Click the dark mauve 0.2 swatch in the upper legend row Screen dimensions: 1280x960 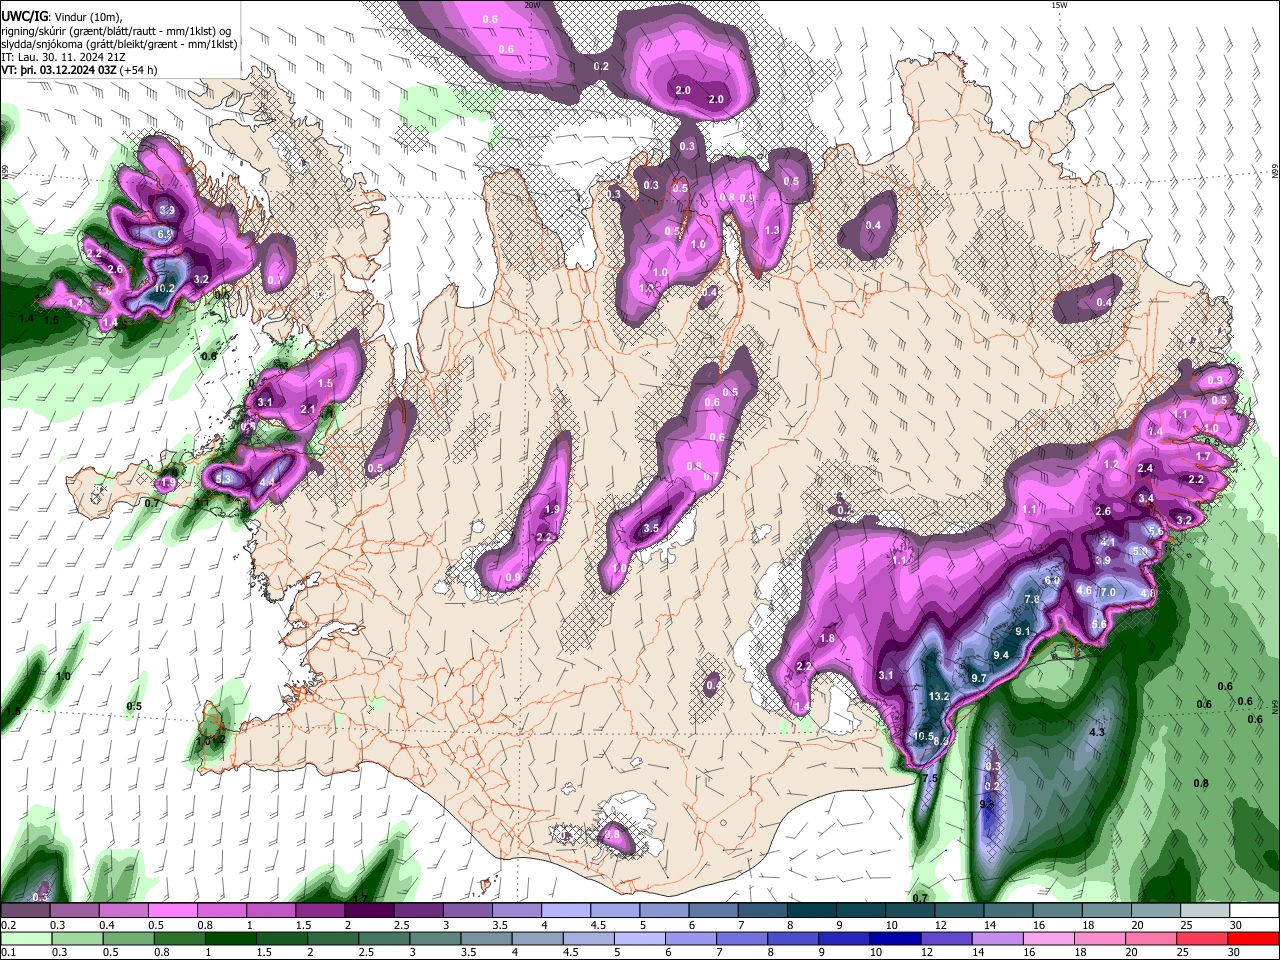pos(25,911)
